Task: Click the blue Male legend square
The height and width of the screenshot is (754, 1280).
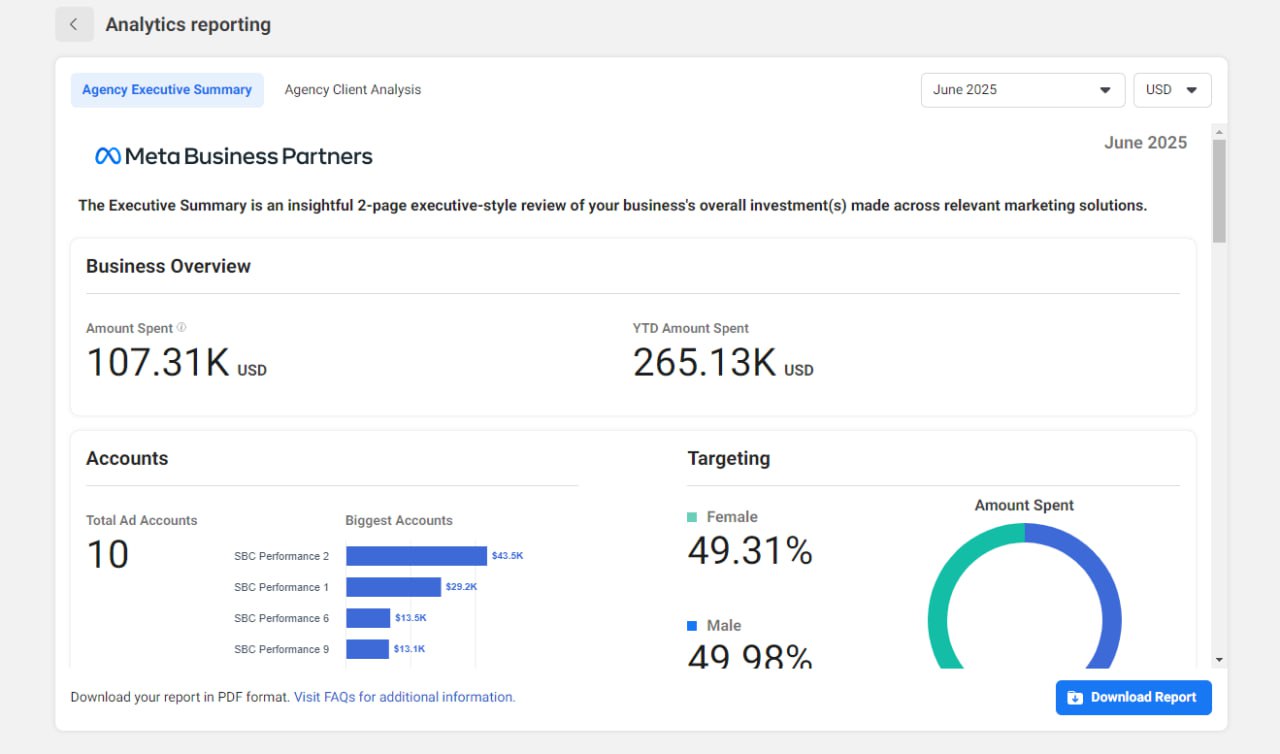Action: (692, 626)
